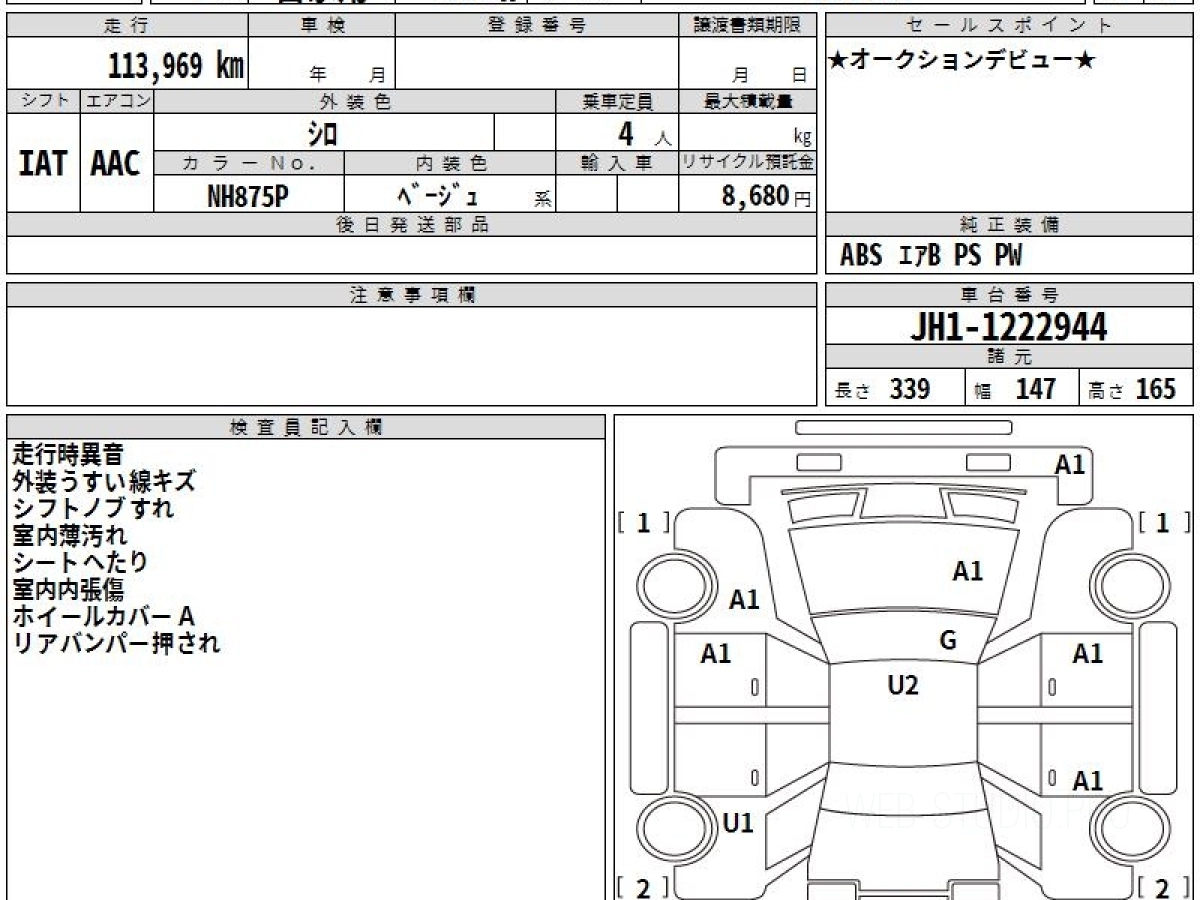
Task: Select the 室内薄汚れ note line
Action: [69, 535]
